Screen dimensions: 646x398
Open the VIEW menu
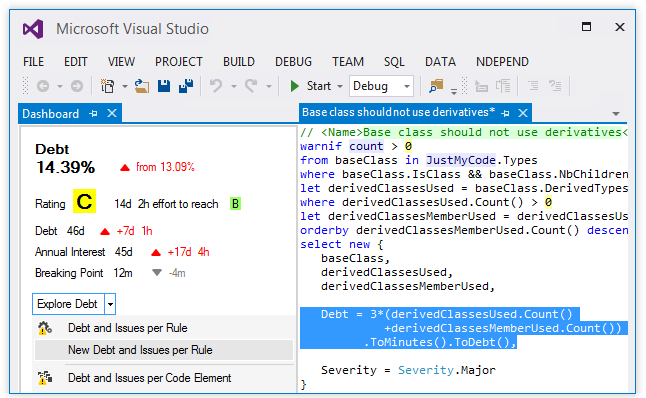tap(121, 62)
